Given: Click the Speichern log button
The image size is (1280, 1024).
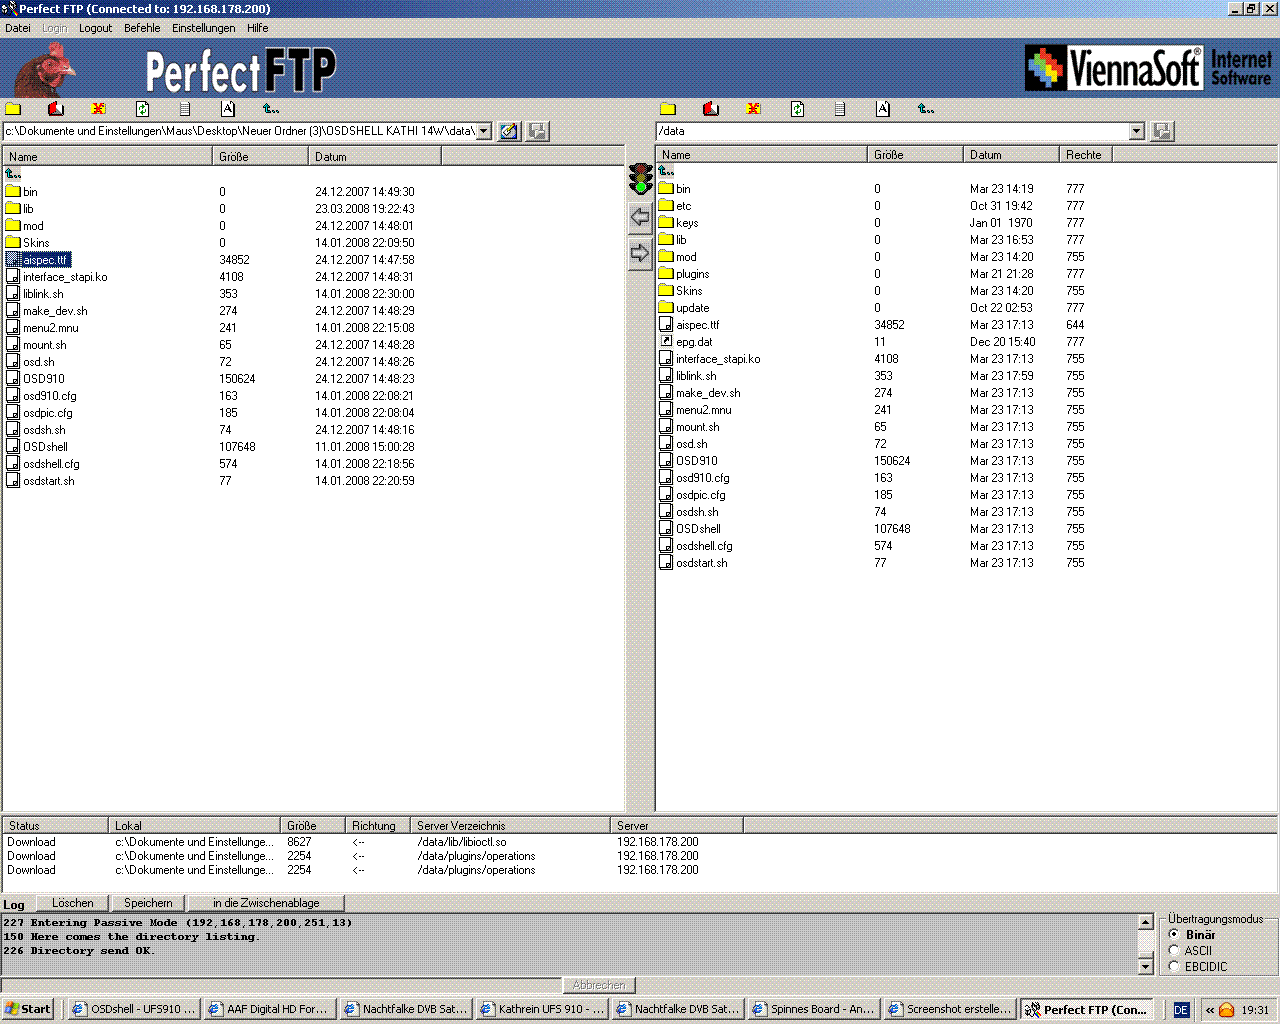Looking at the screenshot, I should [x=148, y=903].
